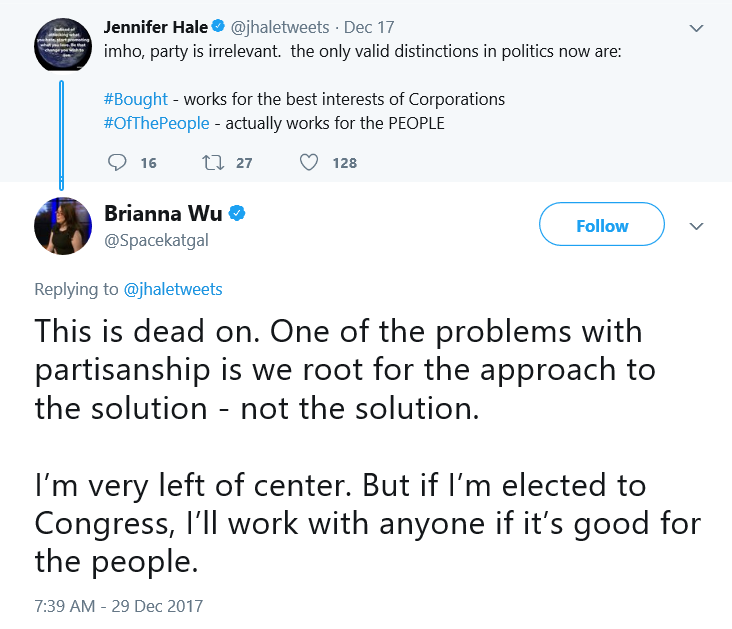Click the 7:39 AM - 29 Dec 2017 timestamp
Screen dimensions: 732x629
(x=119, y=606)
